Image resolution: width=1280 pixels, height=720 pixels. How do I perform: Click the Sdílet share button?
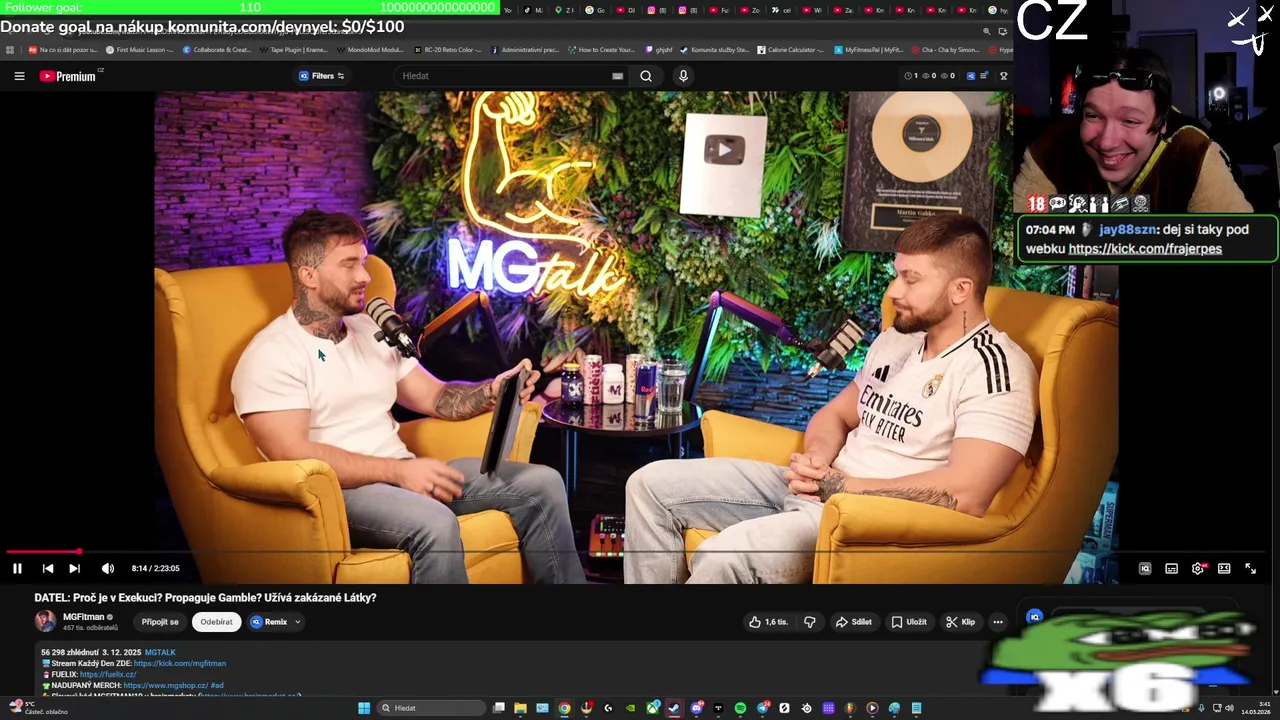click(853, 622)
